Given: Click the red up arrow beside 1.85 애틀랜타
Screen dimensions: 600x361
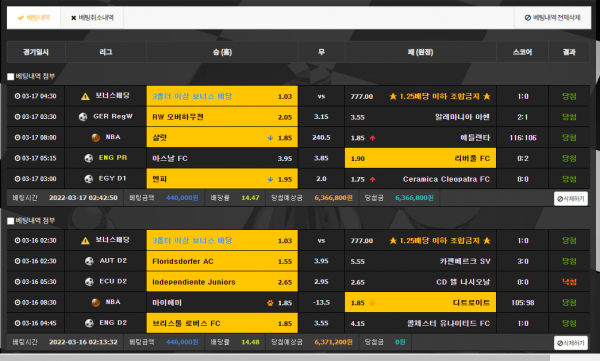Looking at the screenshot, I should [x=372, y=138].
